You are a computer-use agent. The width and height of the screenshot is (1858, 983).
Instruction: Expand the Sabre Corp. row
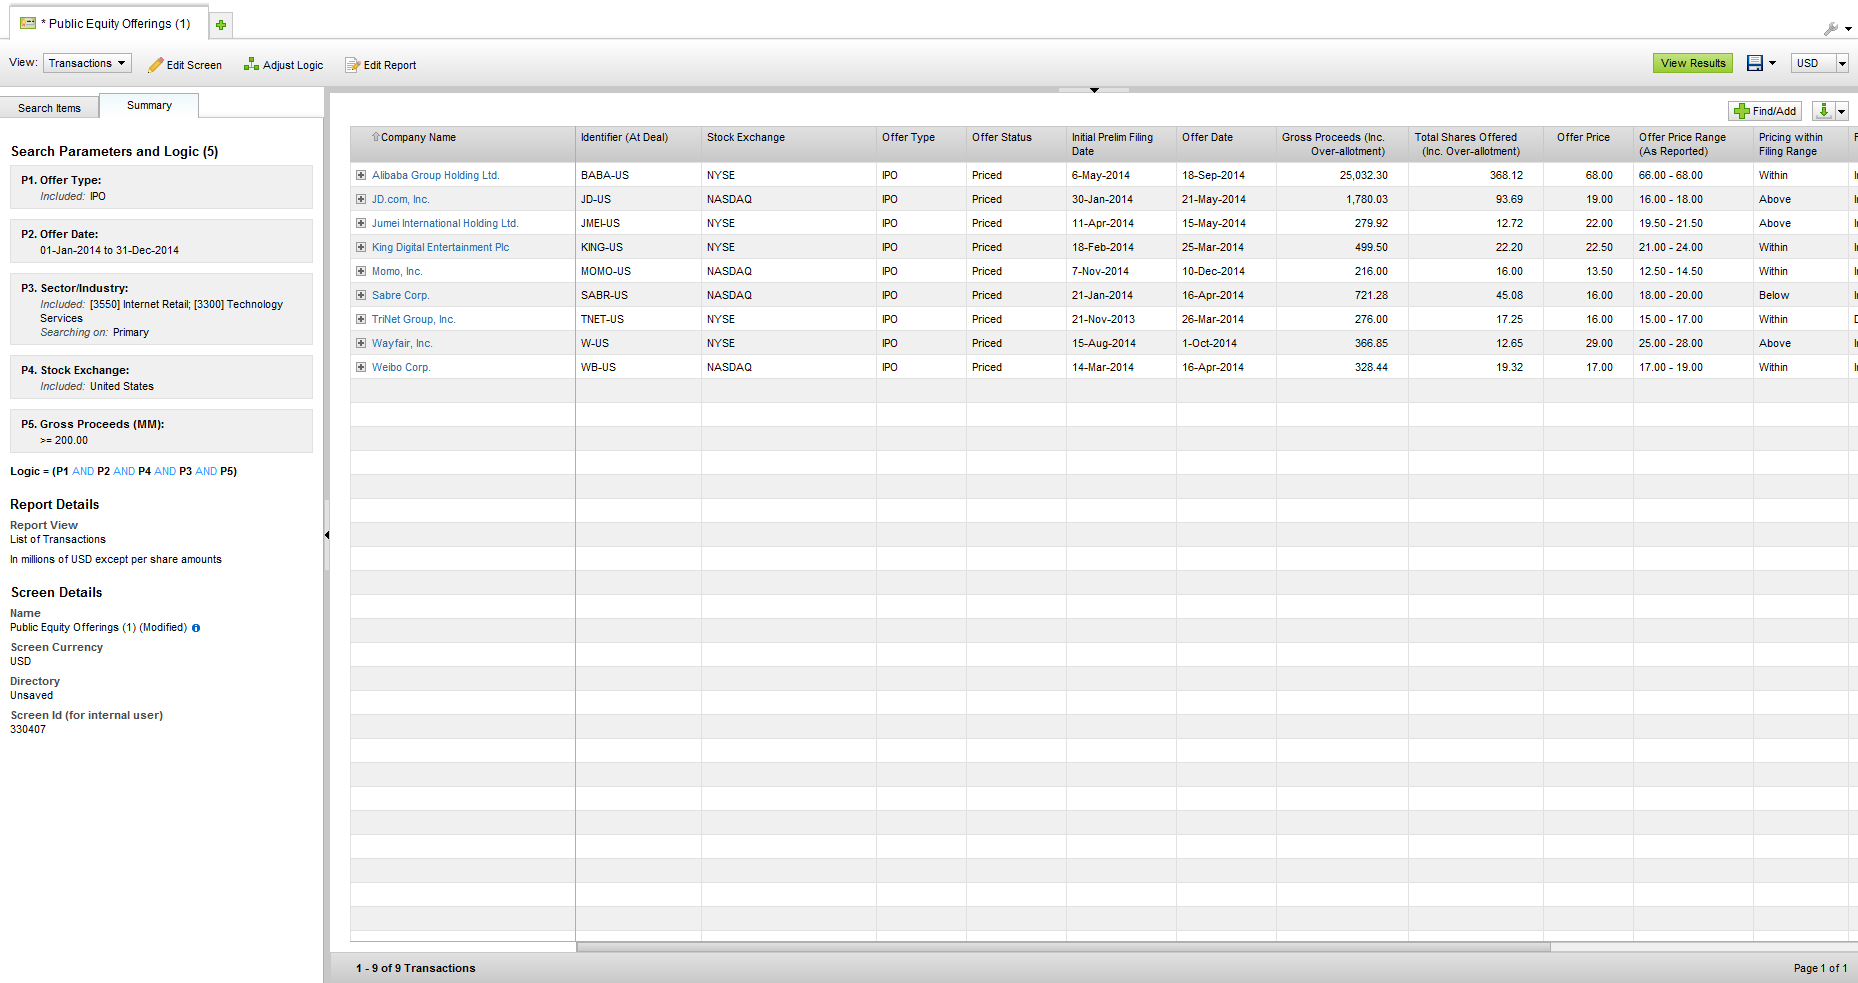click(x=361, y=295)
